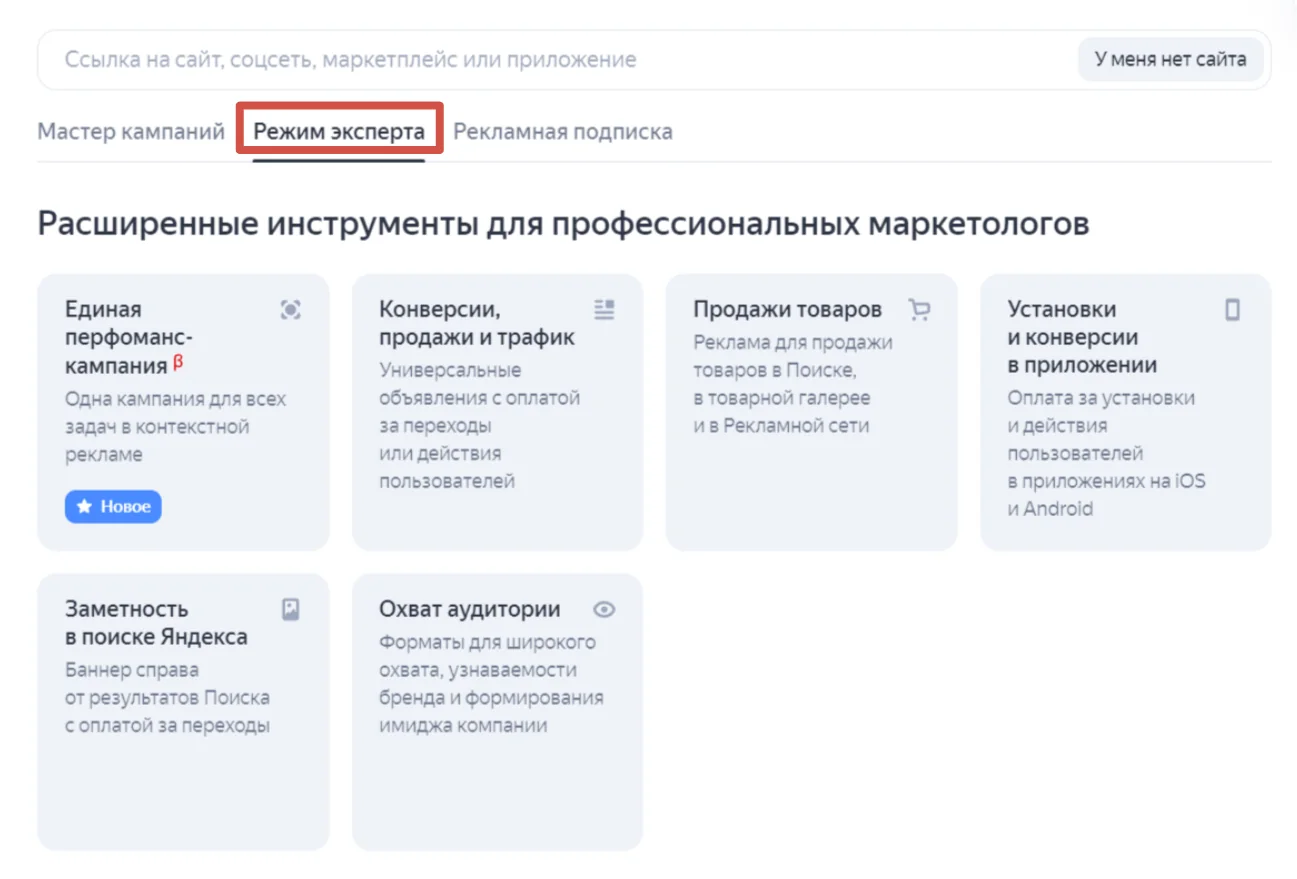Image resolution: width=1297 pixels, height=879 pixels.
Task: Click the phone icon on Установки и конверсии card
Action: 1232,310
